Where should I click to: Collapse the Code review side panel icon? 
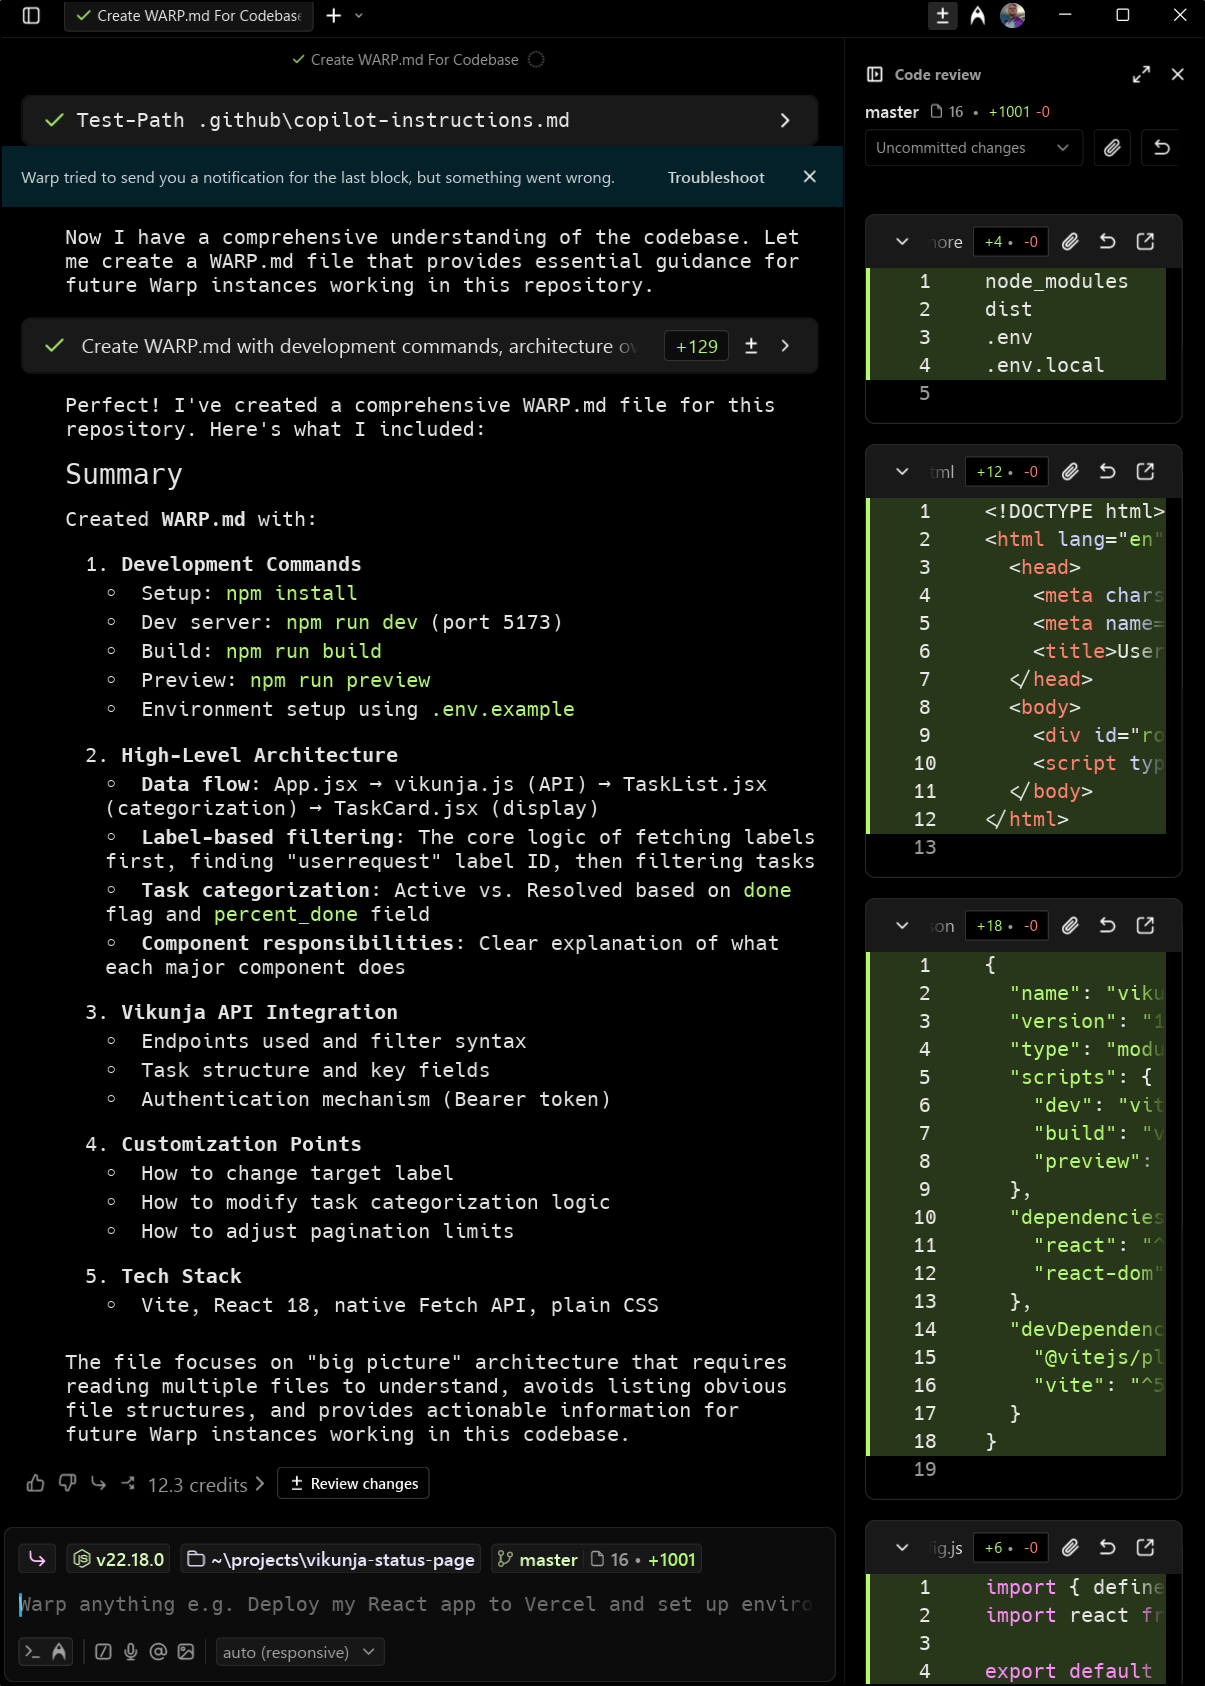875,74
